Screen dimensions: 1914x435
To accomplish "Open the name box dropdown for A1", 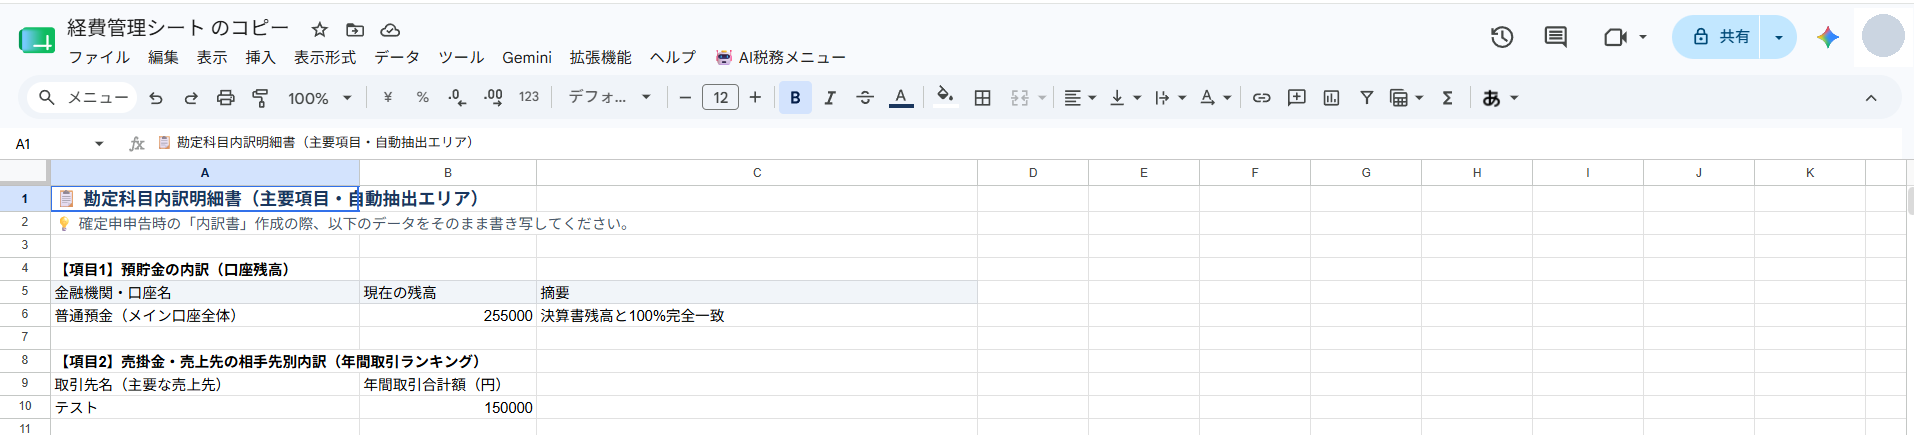I will [x=99, y=144].
